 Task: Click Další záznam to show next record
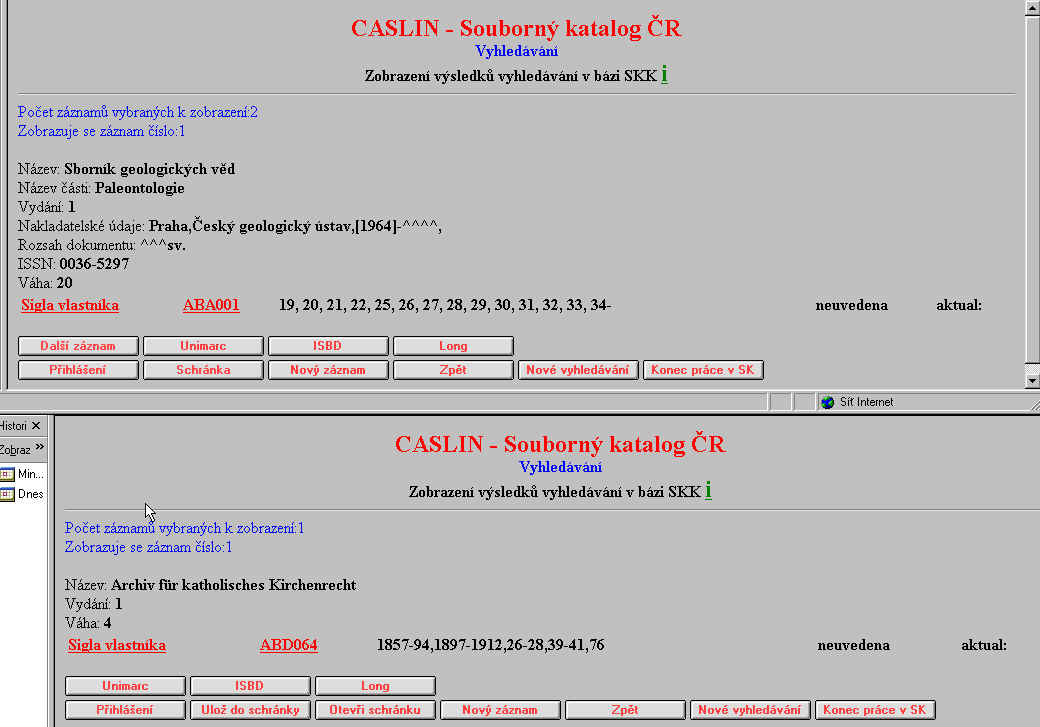78,346
